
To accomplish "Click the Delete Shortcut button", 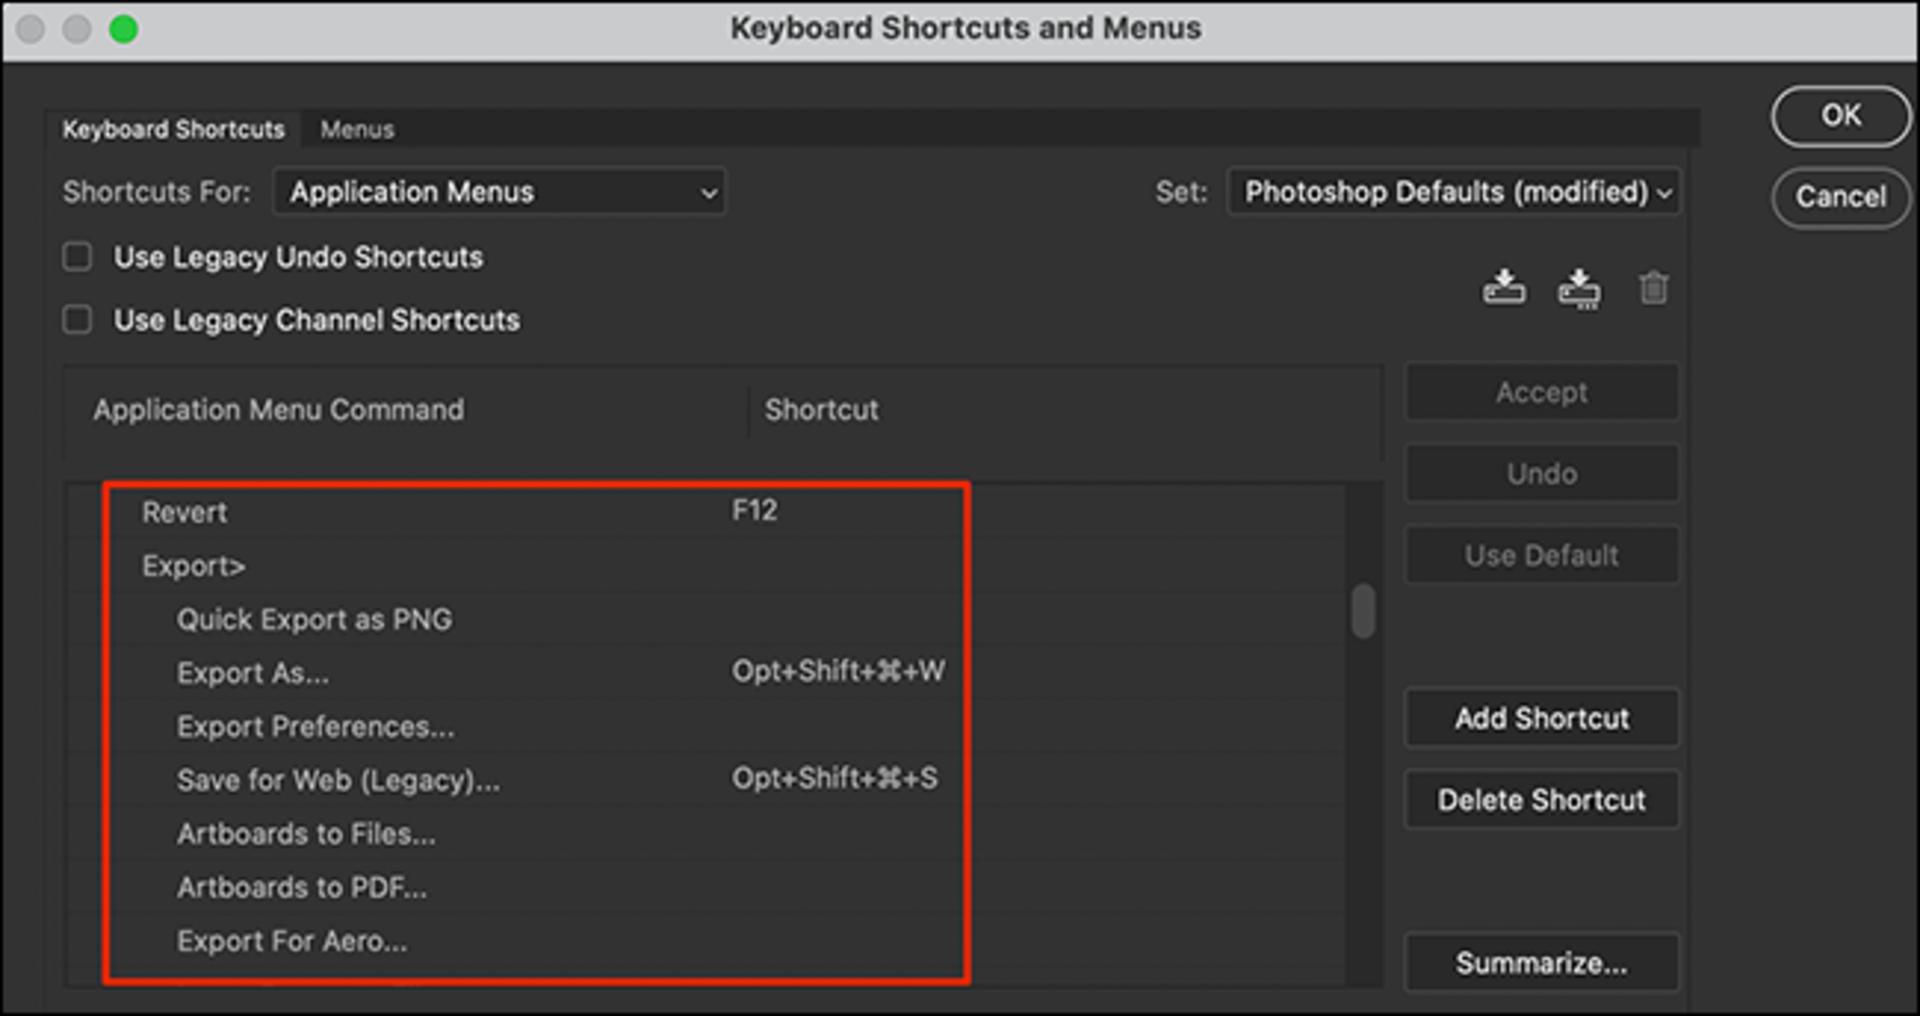I will click(1542, 800).
